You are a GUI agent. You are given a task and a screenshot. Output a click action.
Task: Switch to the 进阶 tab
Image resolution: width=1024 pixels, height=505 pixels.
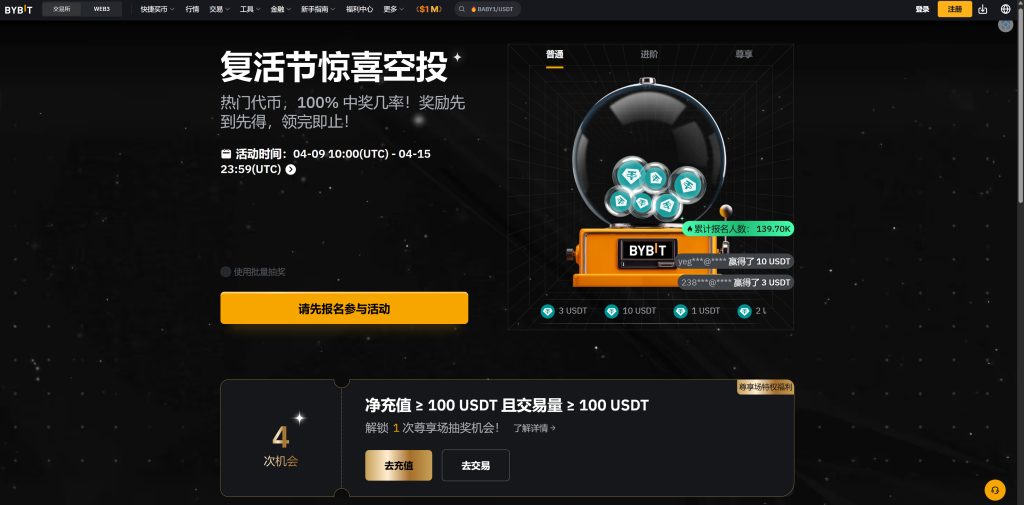point(649,54)
